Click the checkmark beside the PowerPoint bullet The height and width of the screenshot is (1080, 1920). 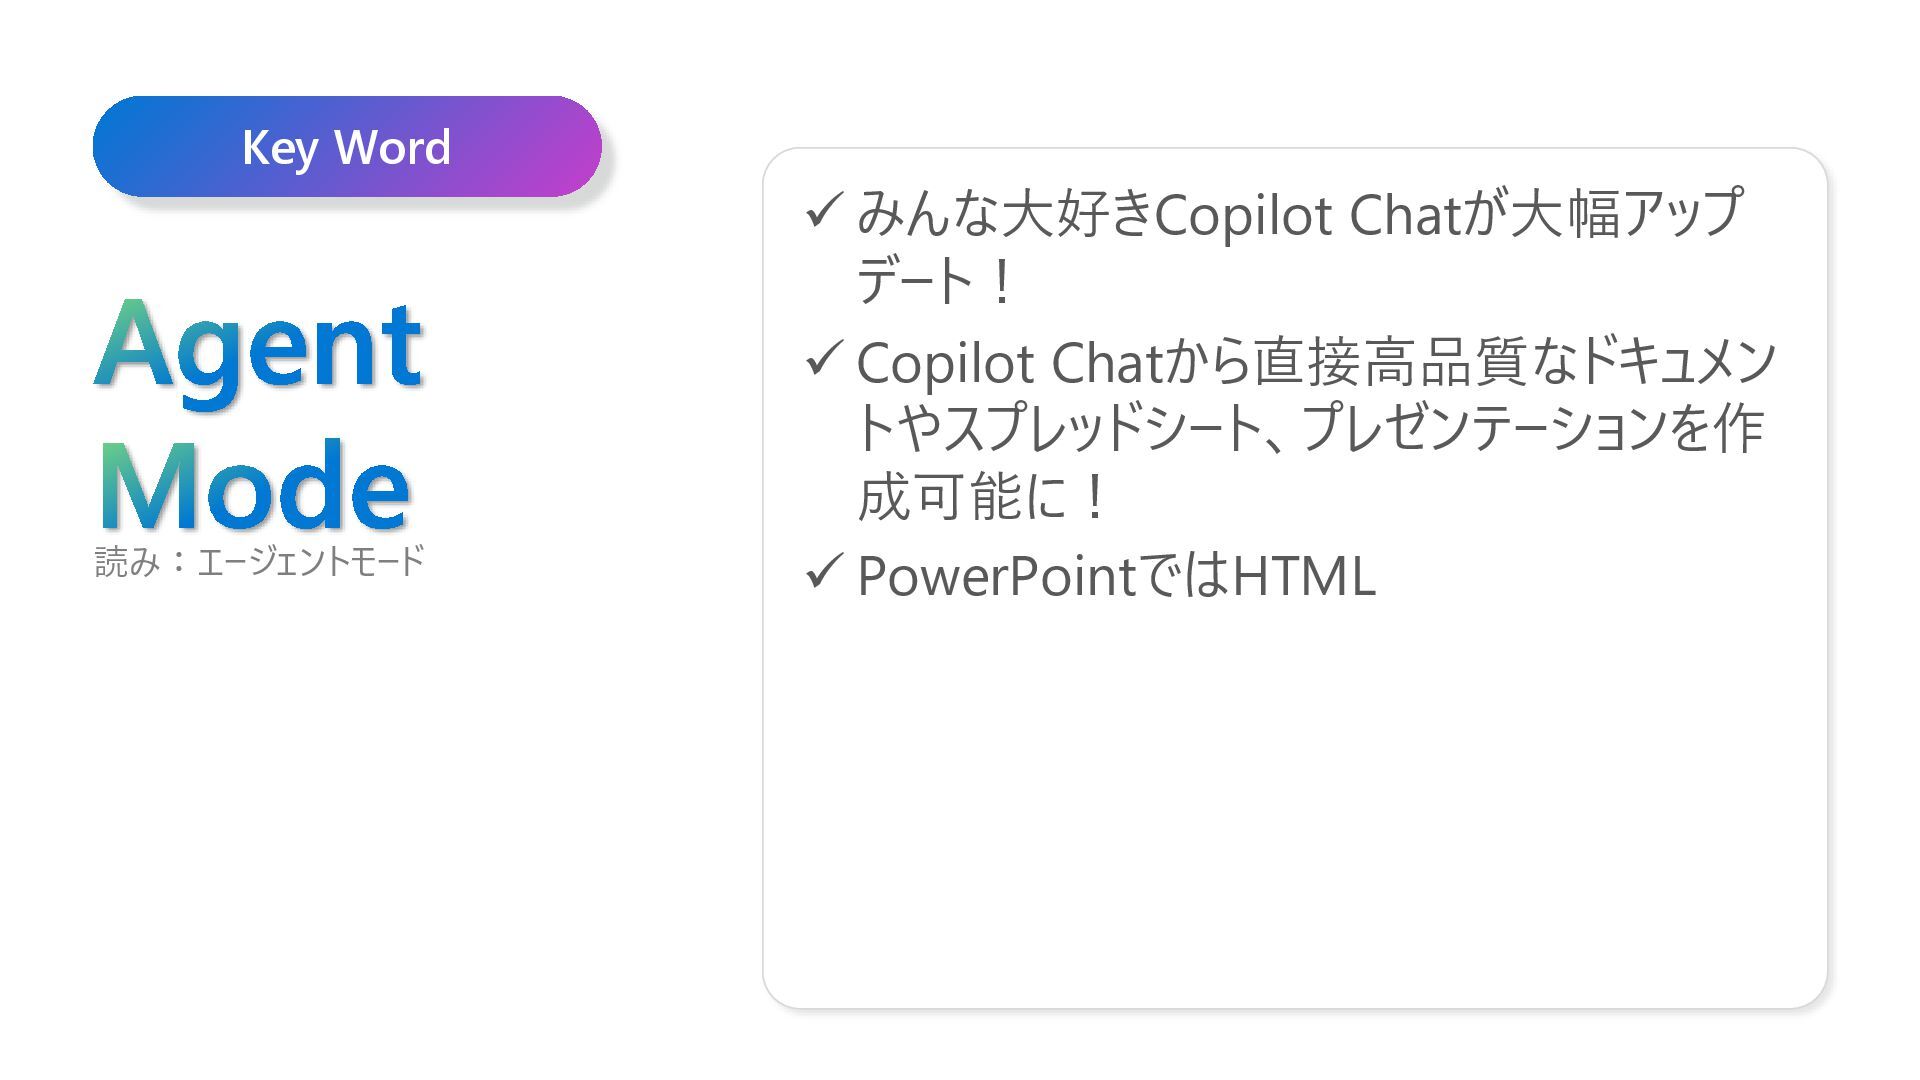coord(821,573)
